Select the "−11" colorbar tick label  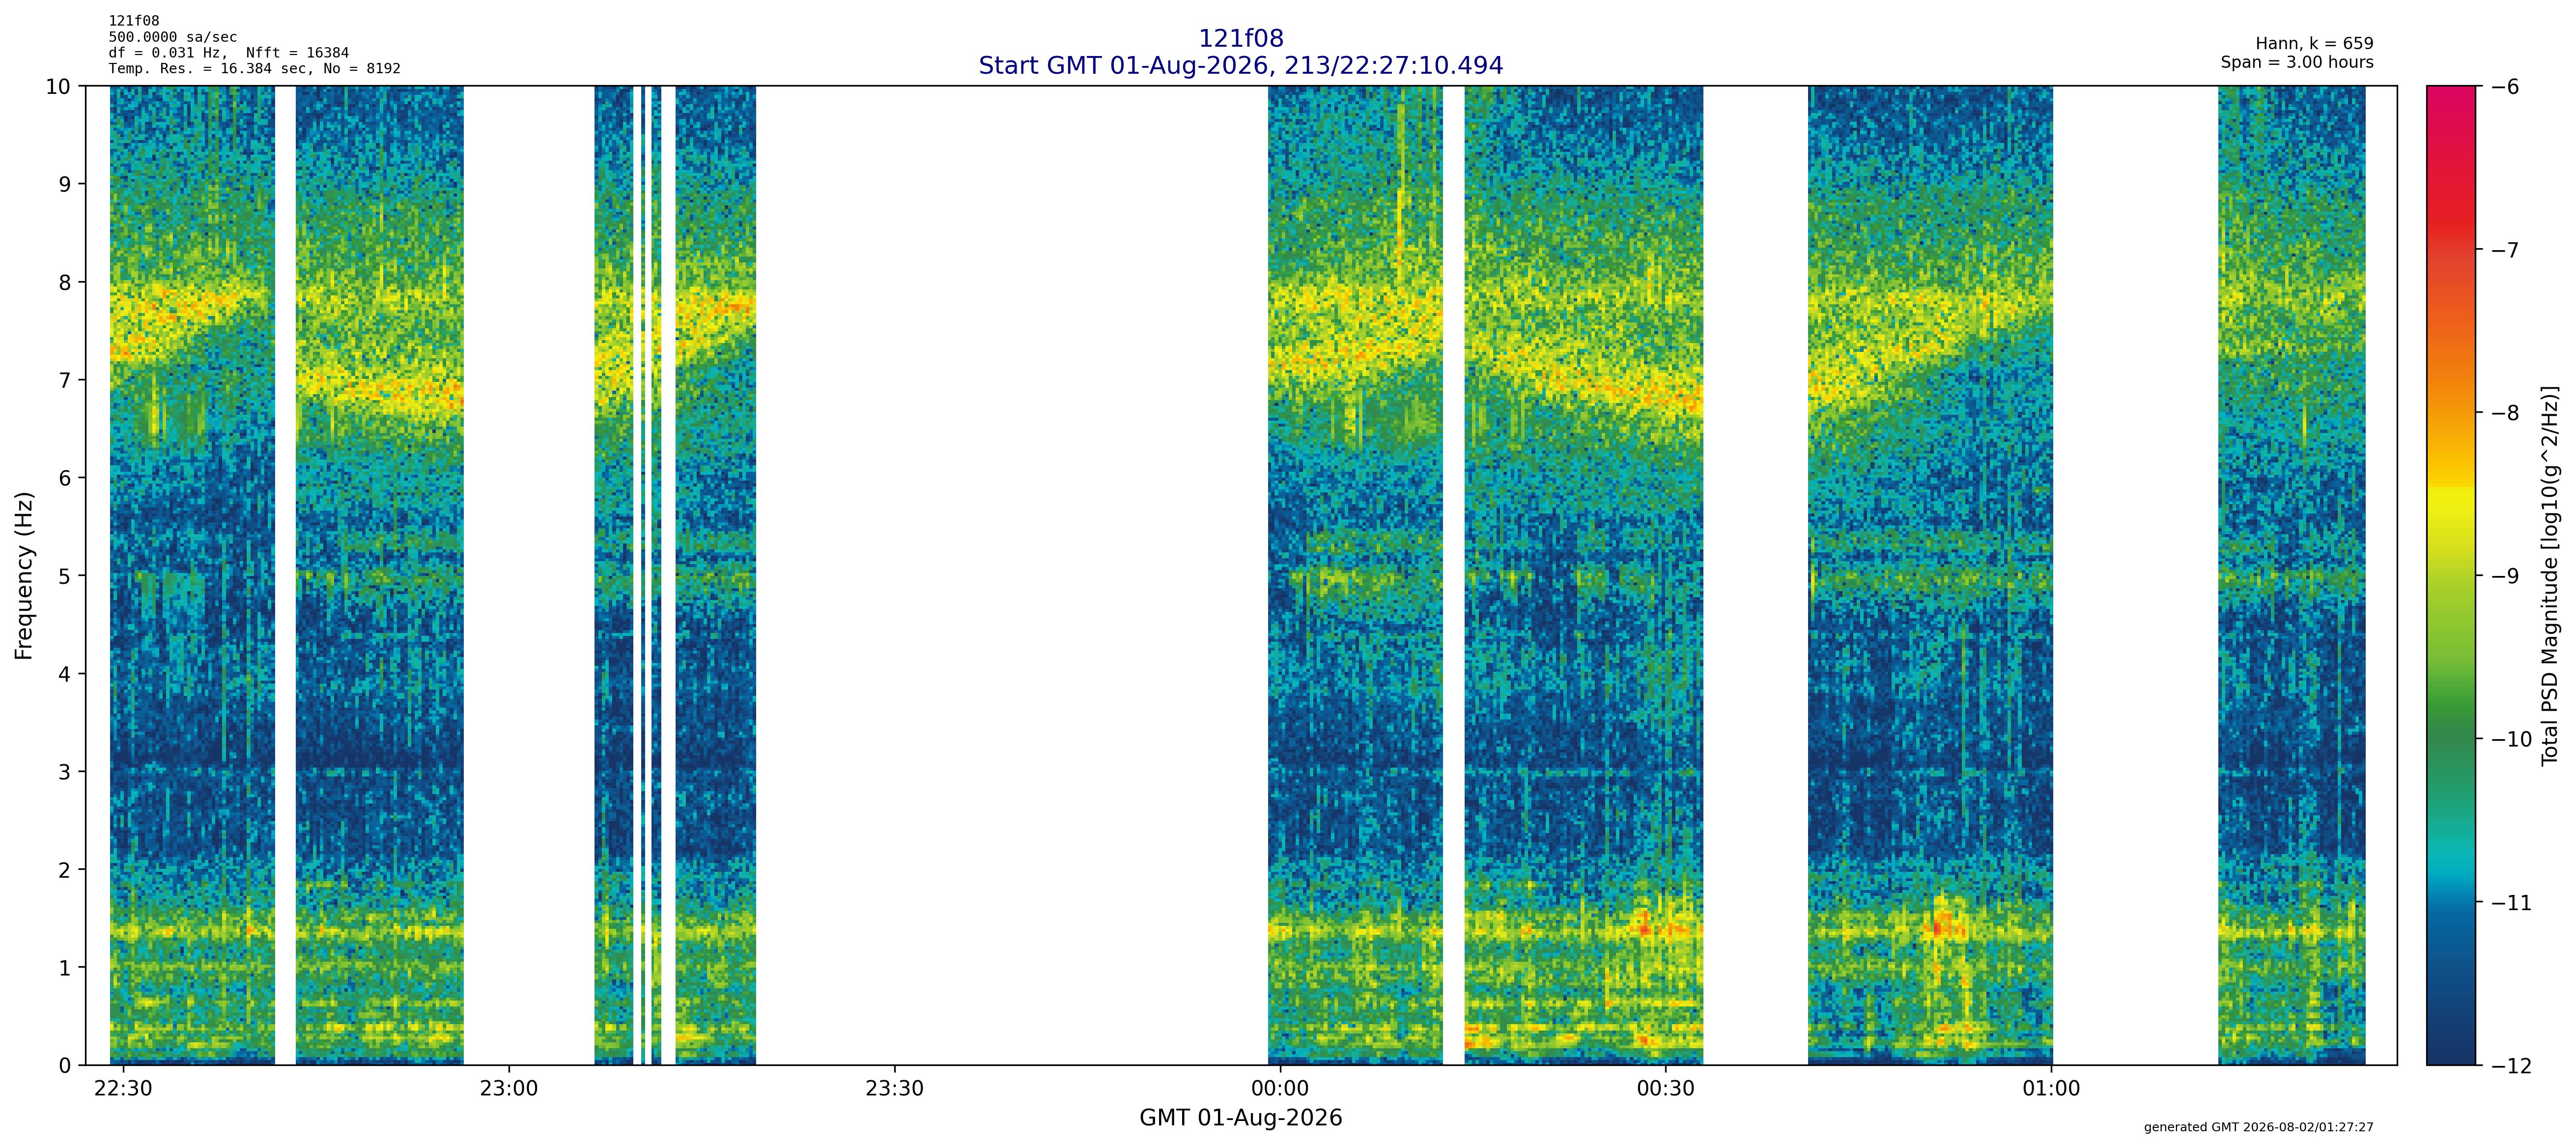click(2511, 902)
